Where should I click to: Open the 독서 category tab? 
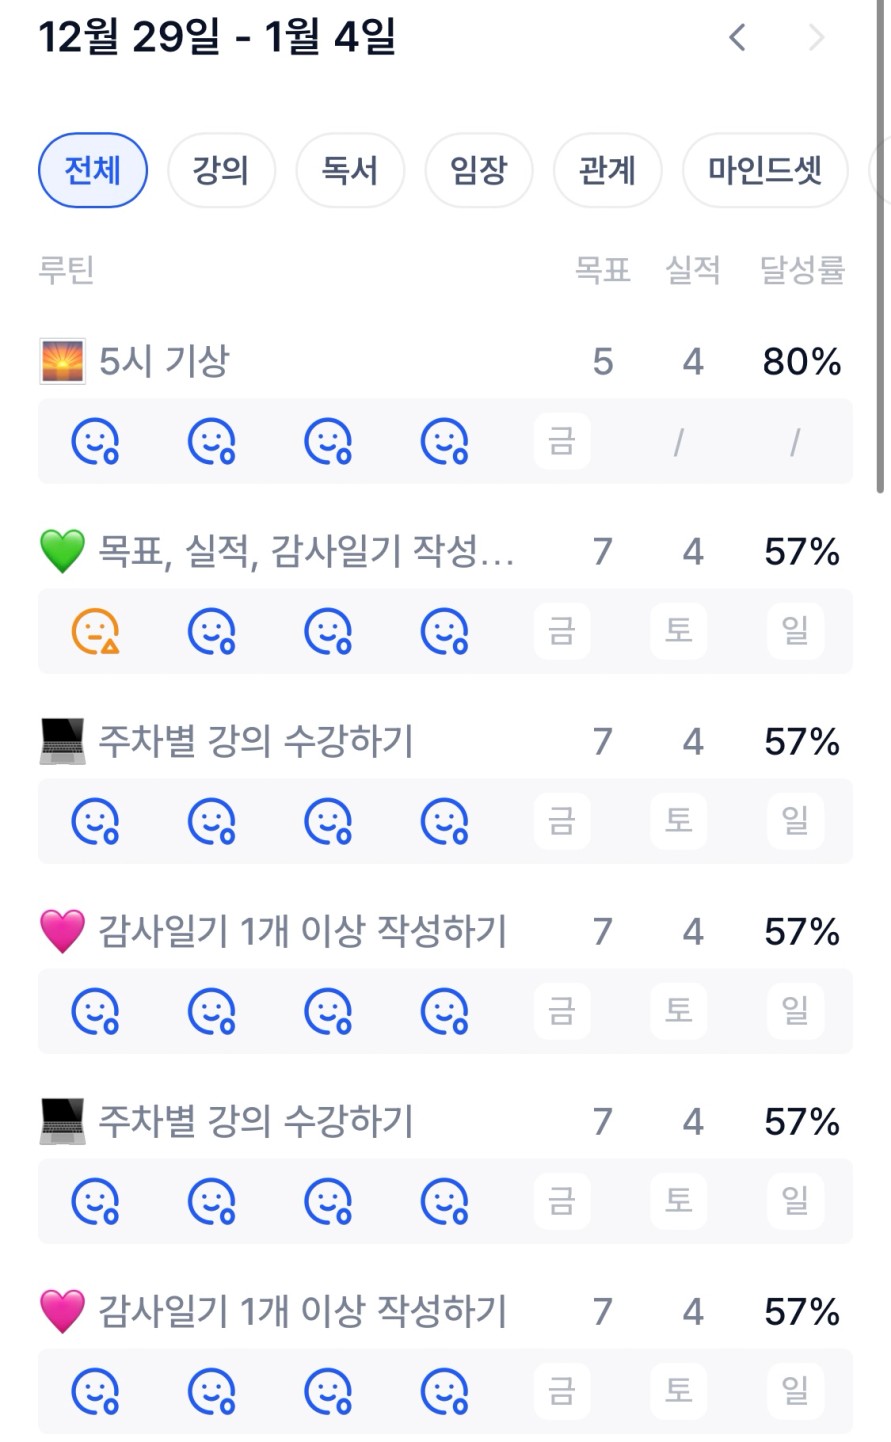[350, 170]
